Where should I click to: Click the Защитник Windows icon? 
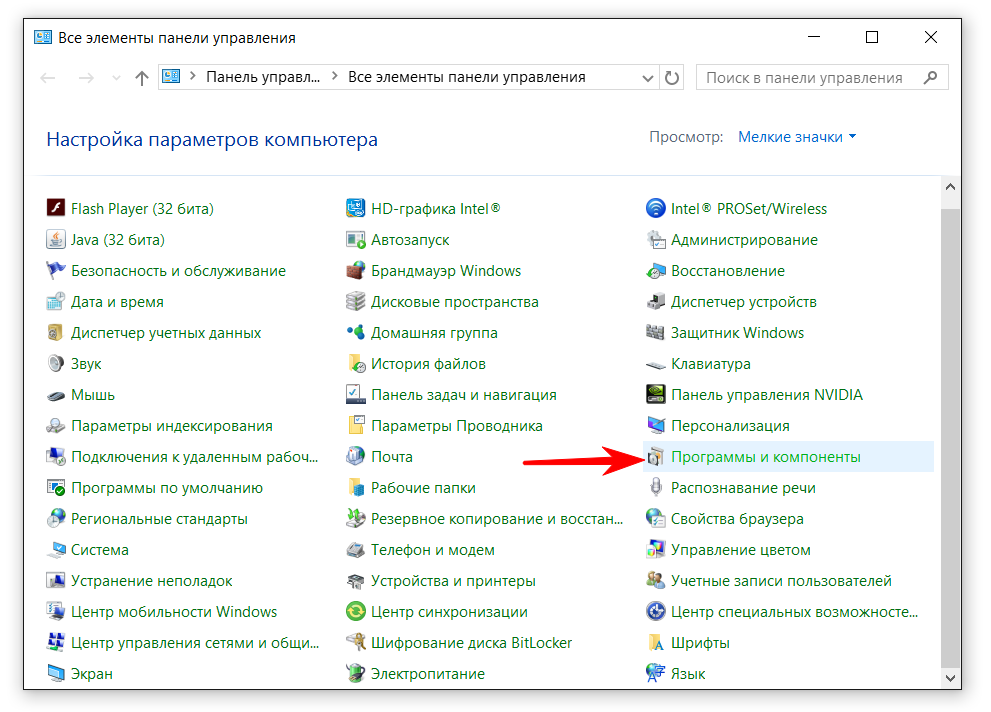tap(656, 333)
